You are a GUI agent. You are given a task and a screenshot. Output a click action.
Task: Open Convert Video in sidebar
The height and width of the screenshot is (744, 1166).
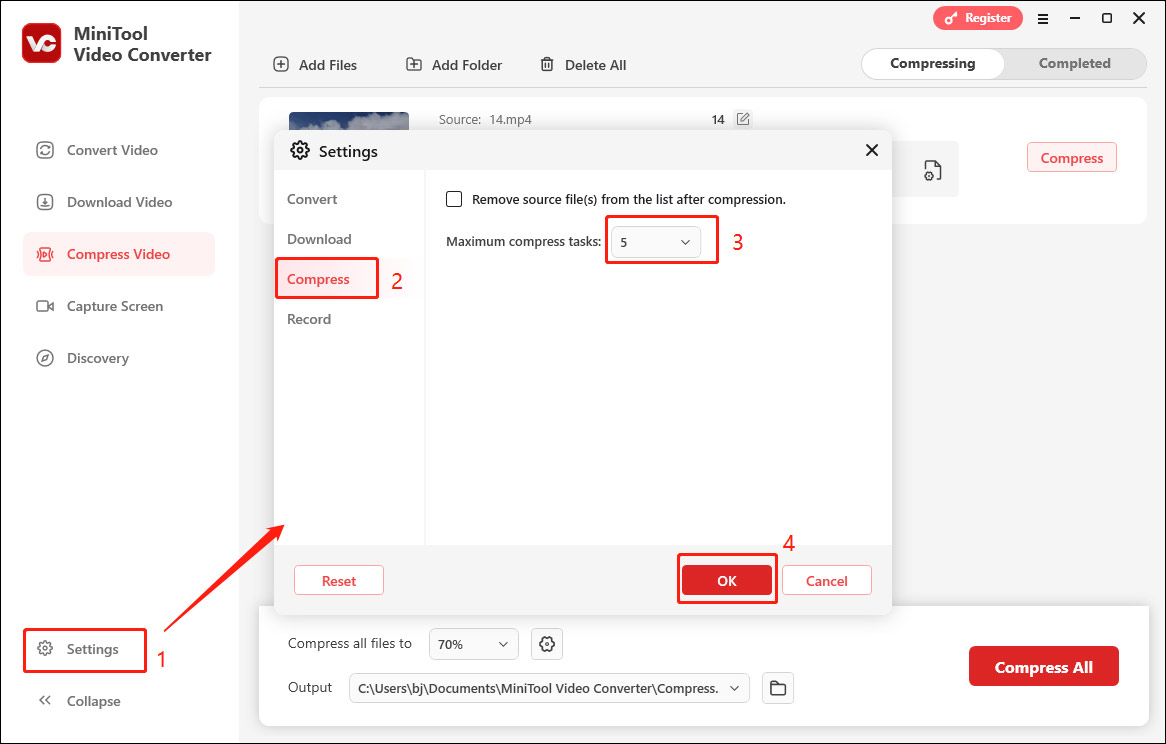pos(119,150)
